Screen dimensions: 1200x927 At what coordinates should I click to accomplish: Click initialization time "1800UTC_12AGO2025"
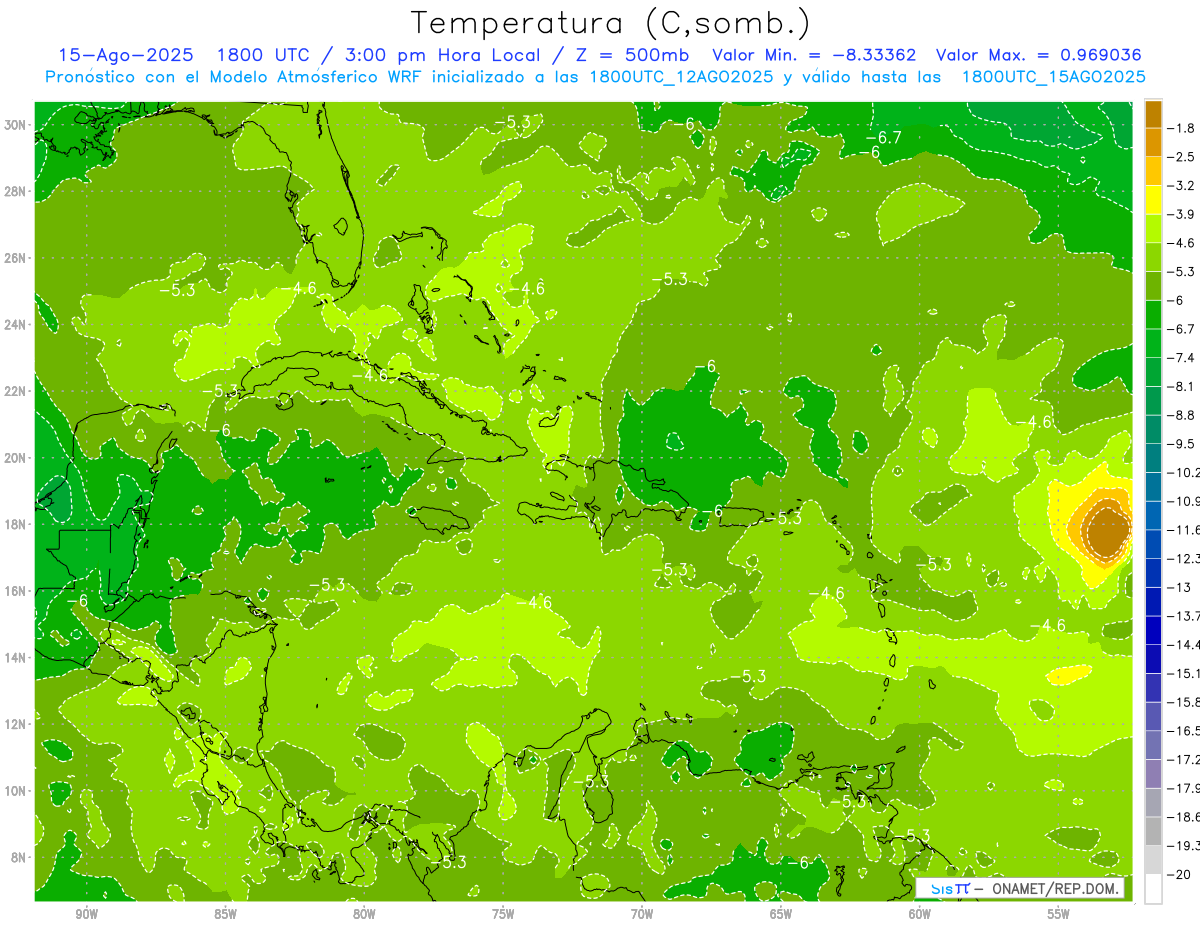click(x=681, y=77)
